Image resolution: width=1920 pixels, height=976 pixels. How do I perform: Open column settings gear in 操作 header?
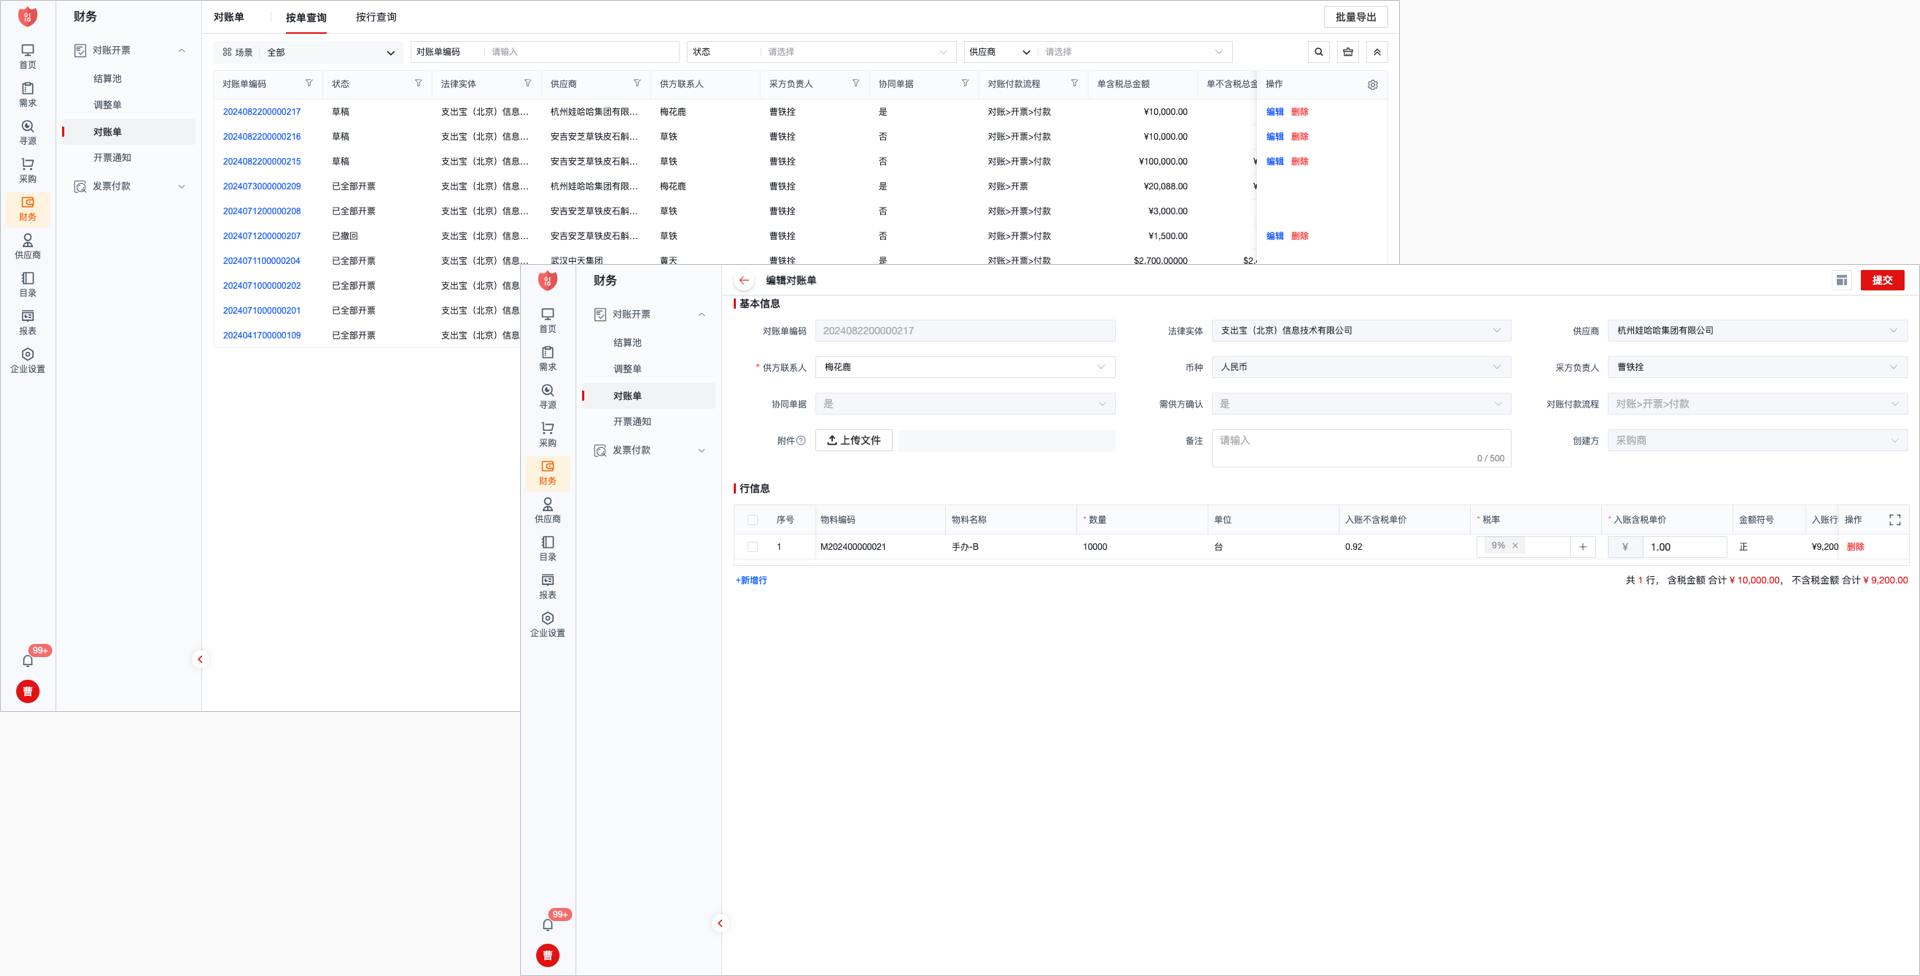coord(1373,85)
